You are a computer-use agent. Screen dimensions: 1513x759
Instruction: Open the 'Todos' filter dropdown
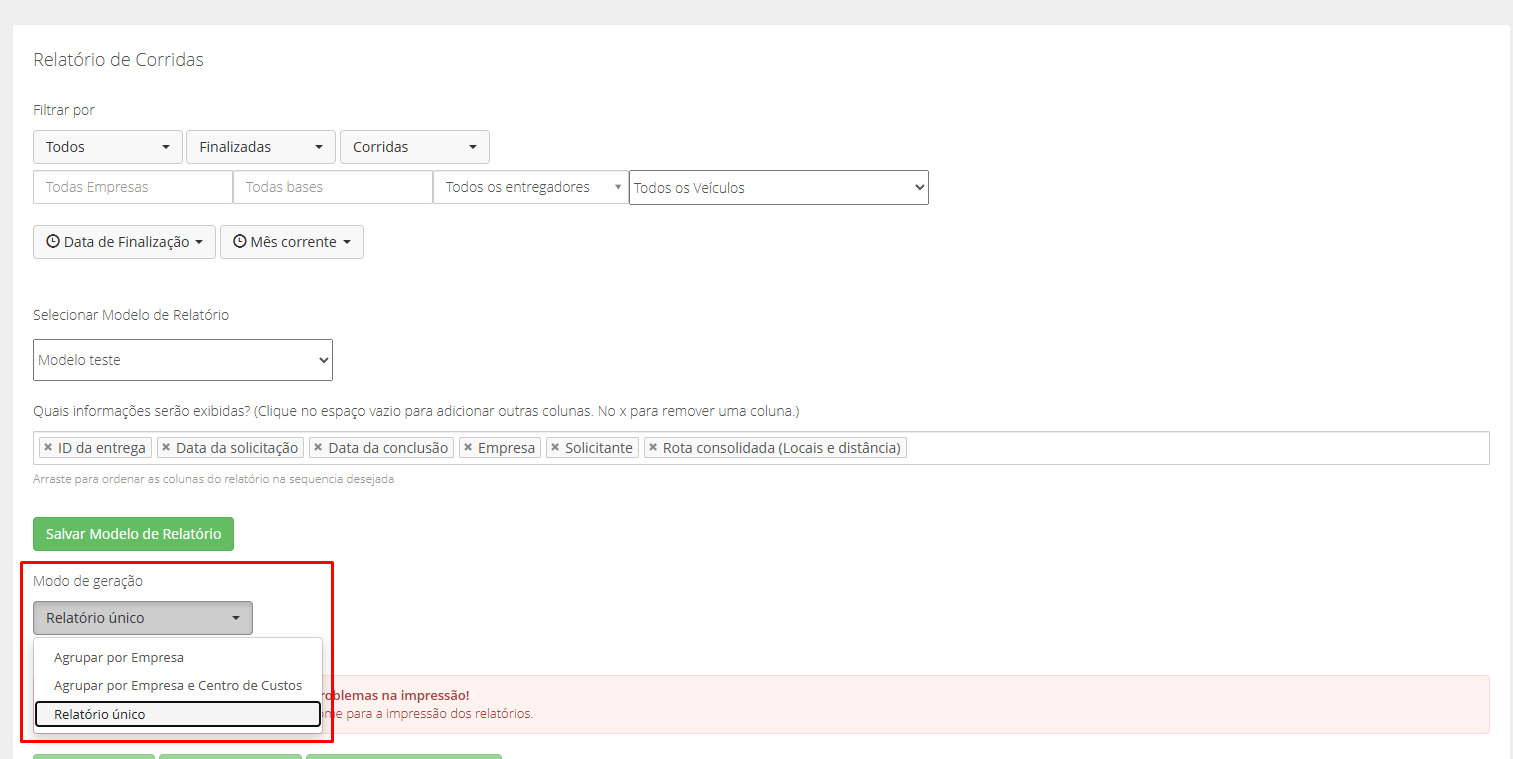coord(108,147)
